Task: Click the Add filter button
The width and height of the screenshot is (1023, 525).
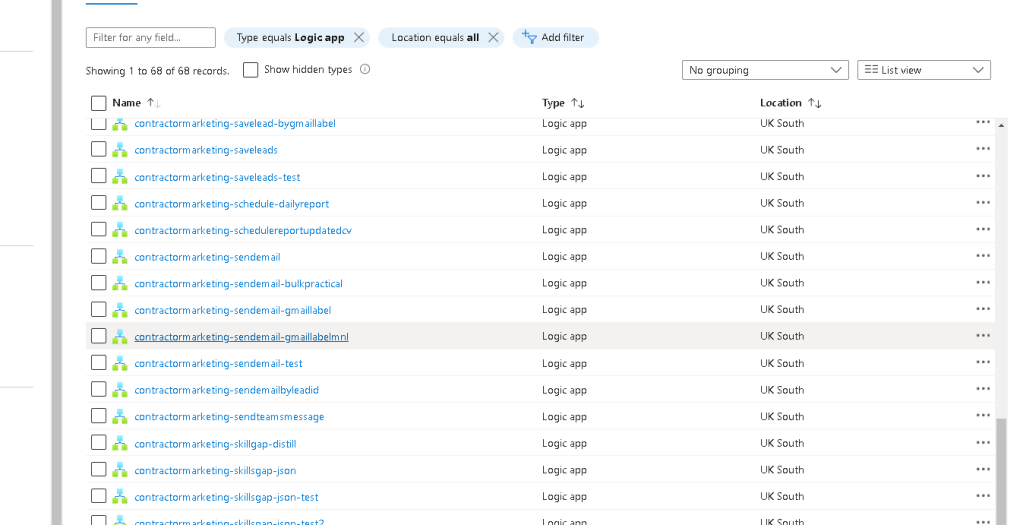Action: point(556,37)
